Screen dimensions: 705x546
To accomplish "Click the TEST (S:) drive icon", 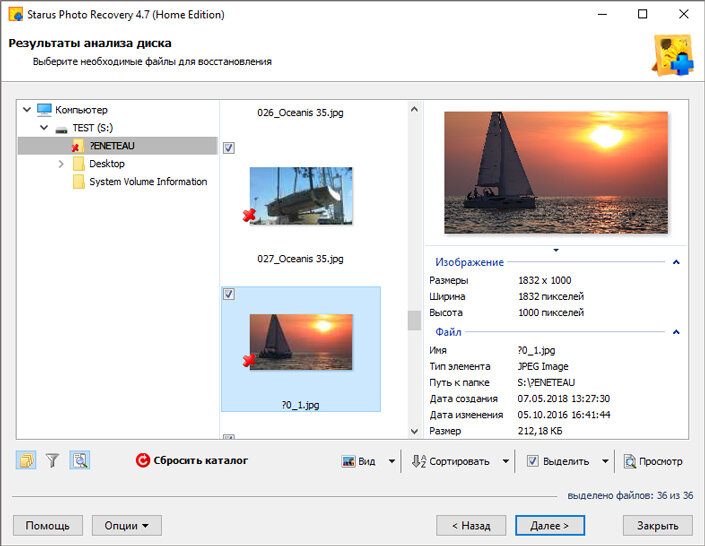I will 61,130.
